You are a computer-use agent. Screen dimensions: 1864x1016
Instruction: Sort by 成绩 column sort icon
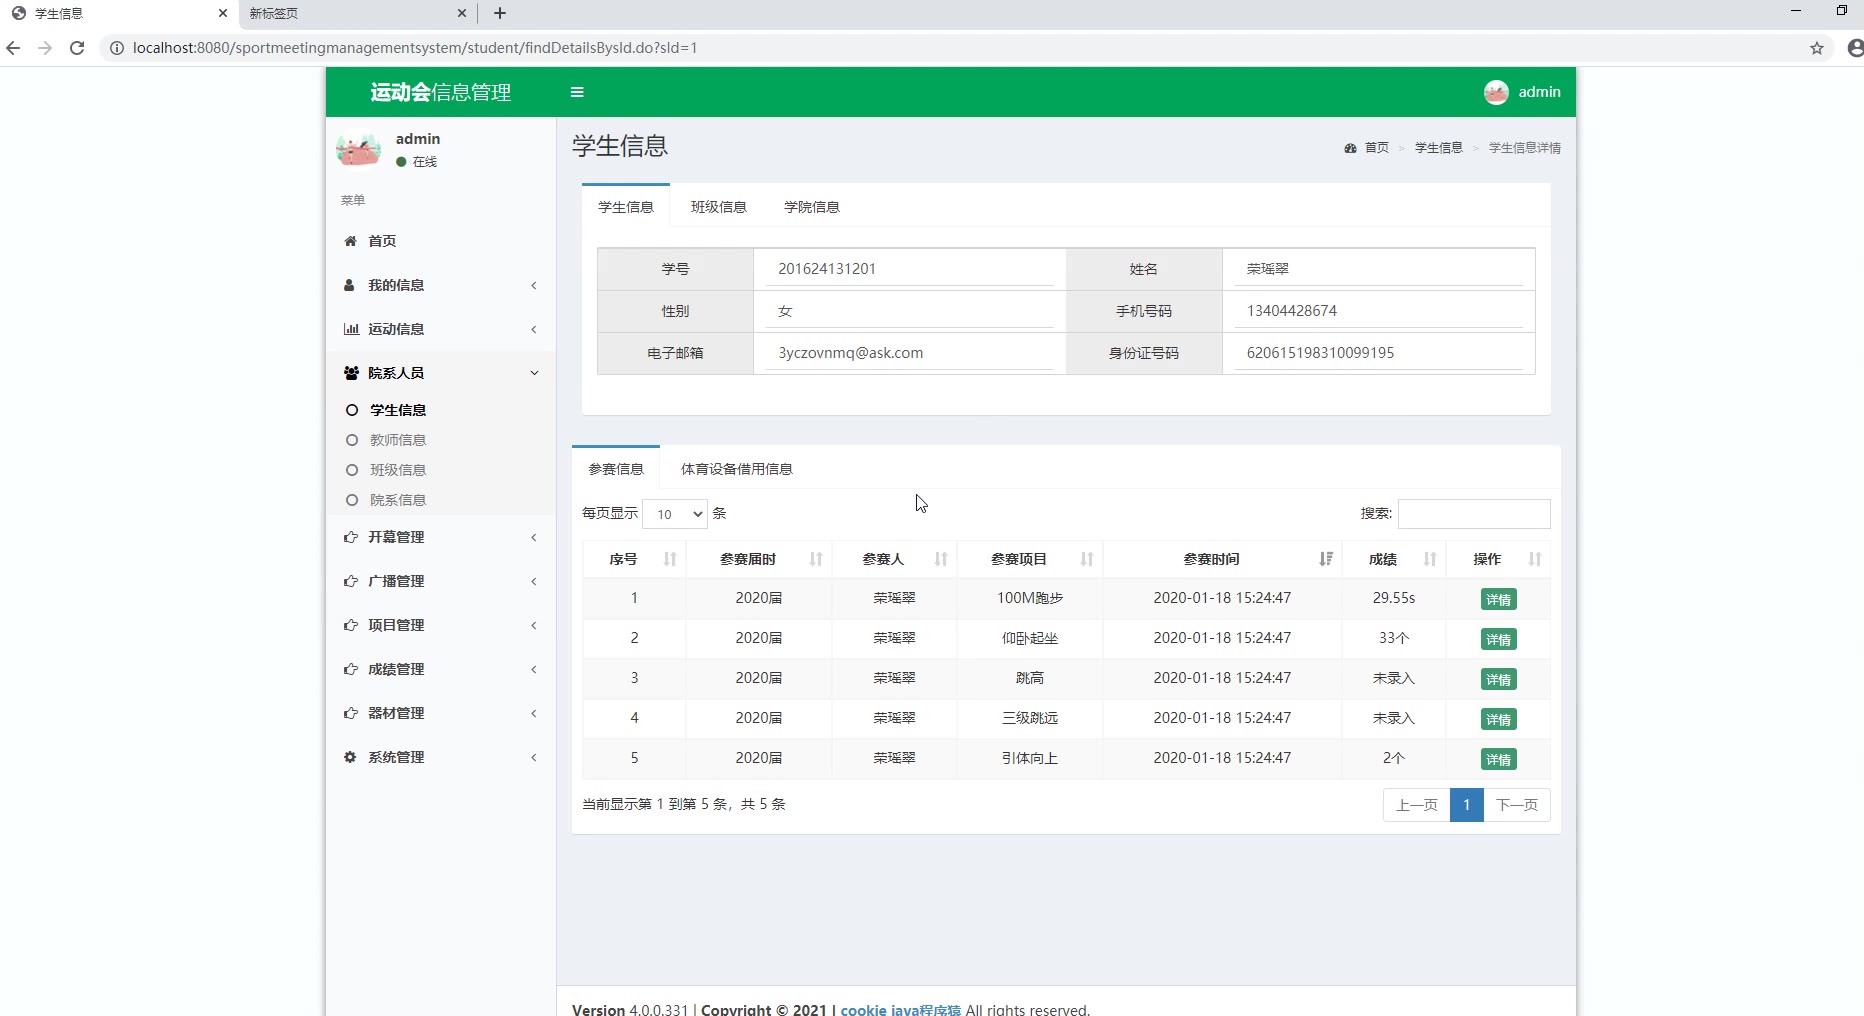point(1429,559)
